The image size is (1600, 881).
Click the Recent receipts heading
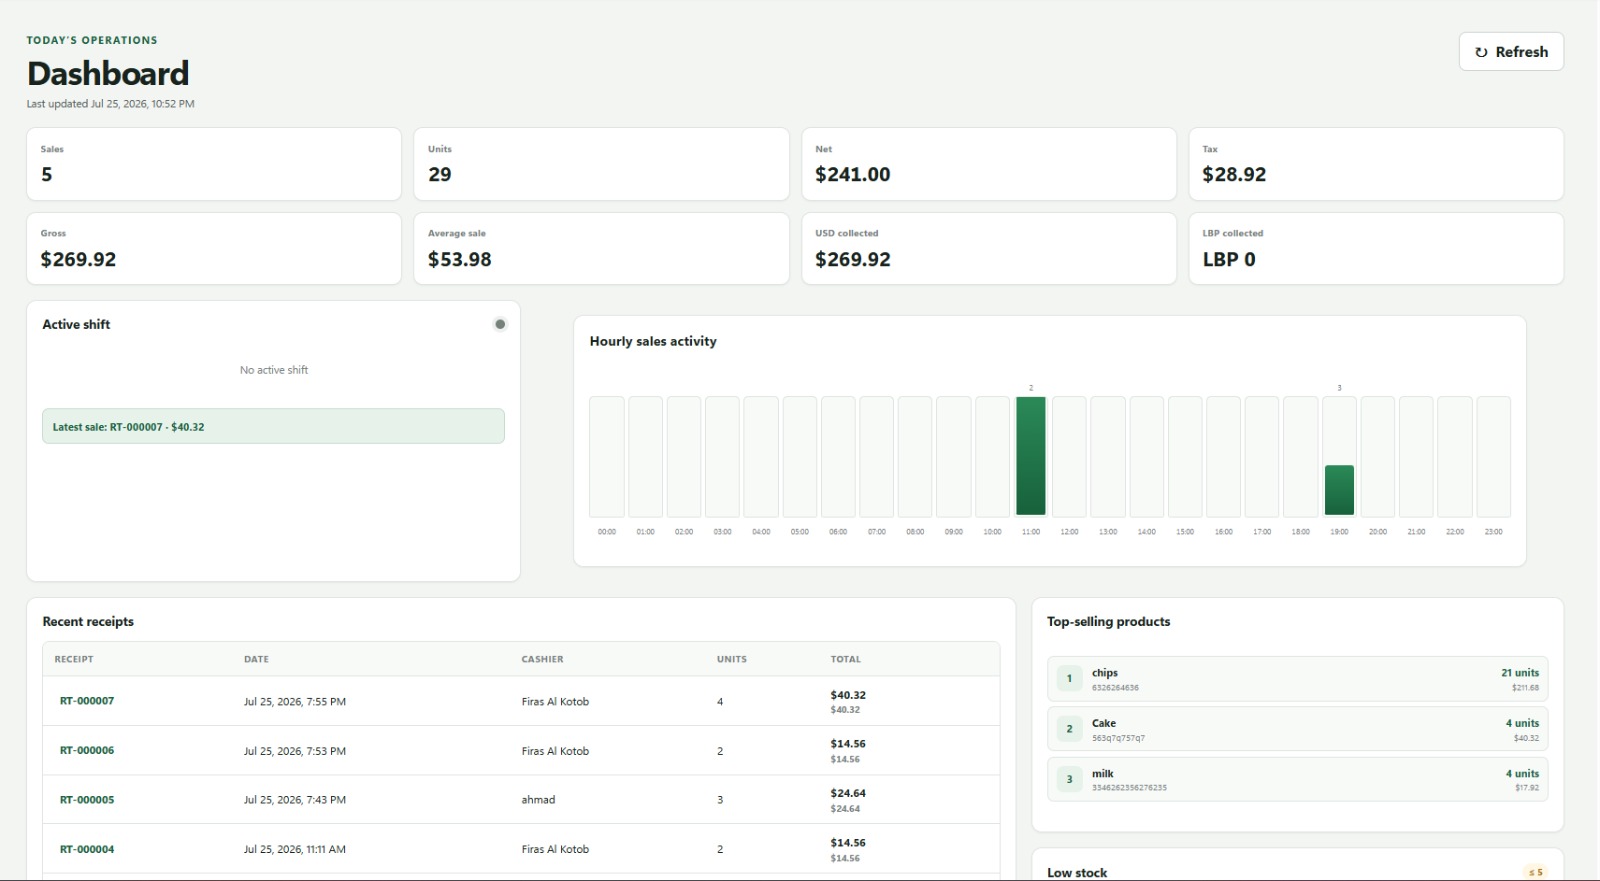tap(88, 621)
